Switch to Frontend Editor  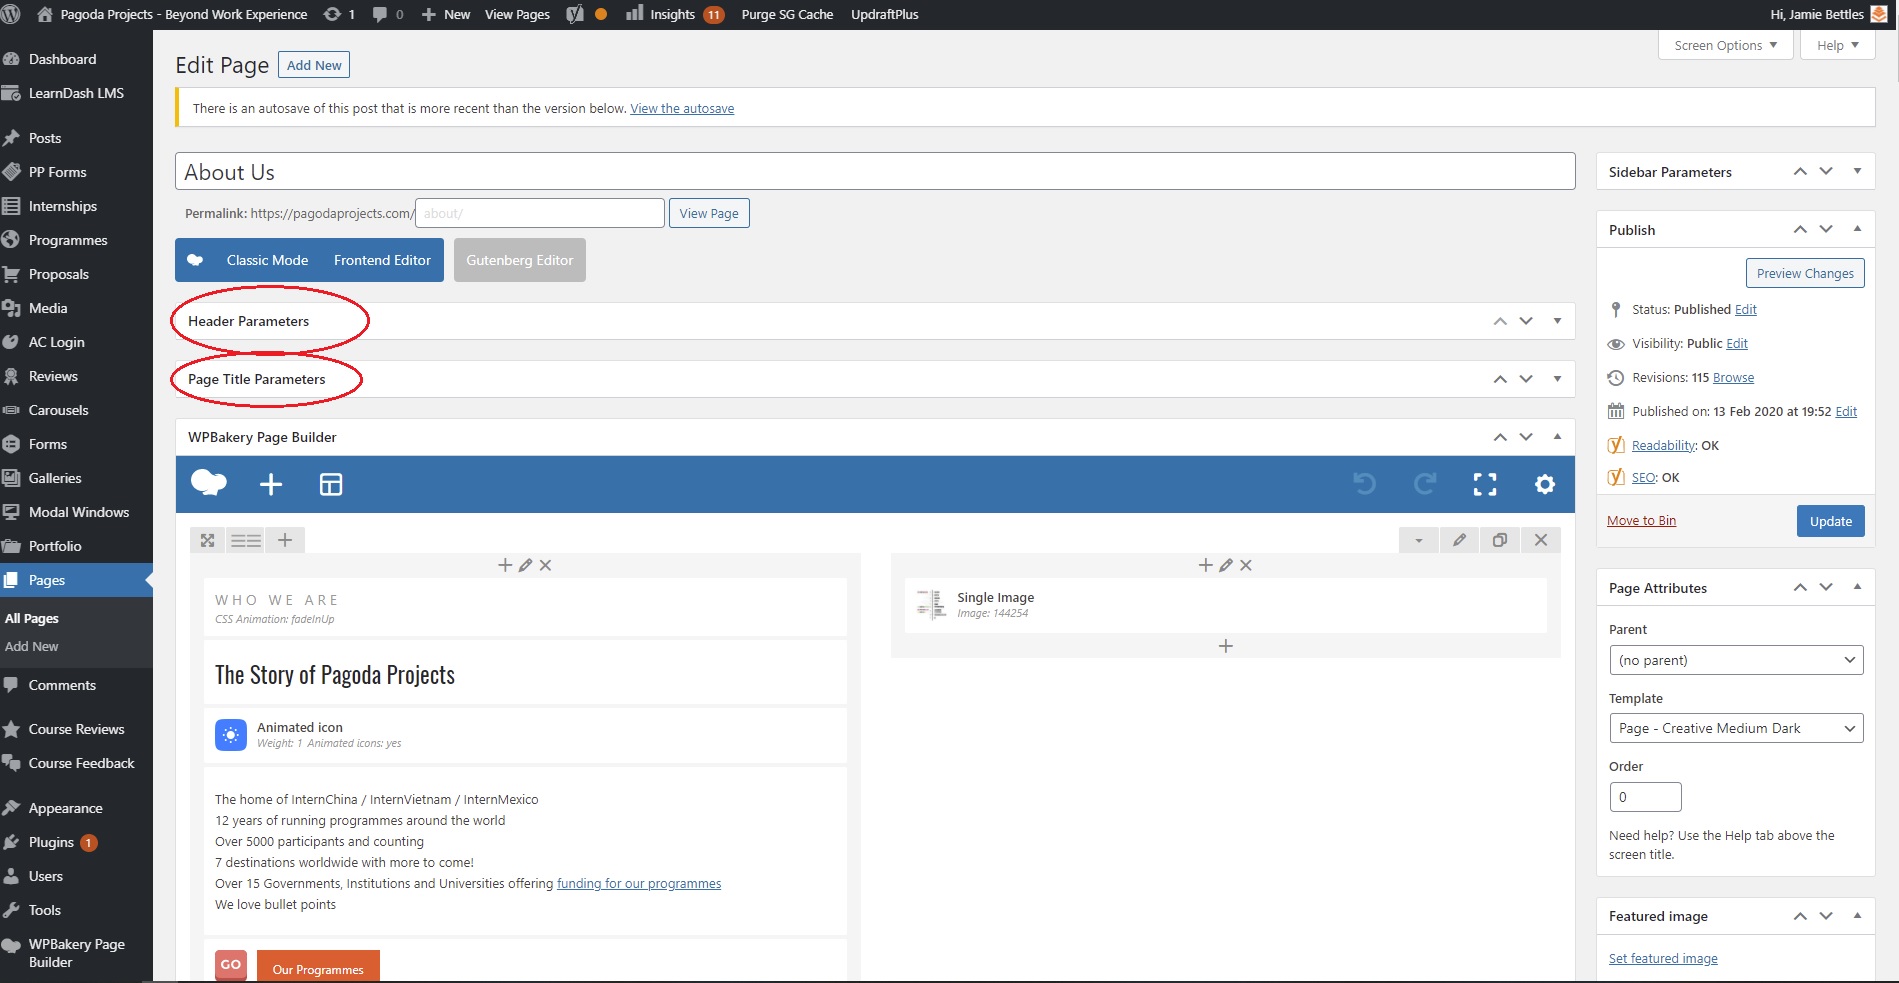[x=382, y=260]
